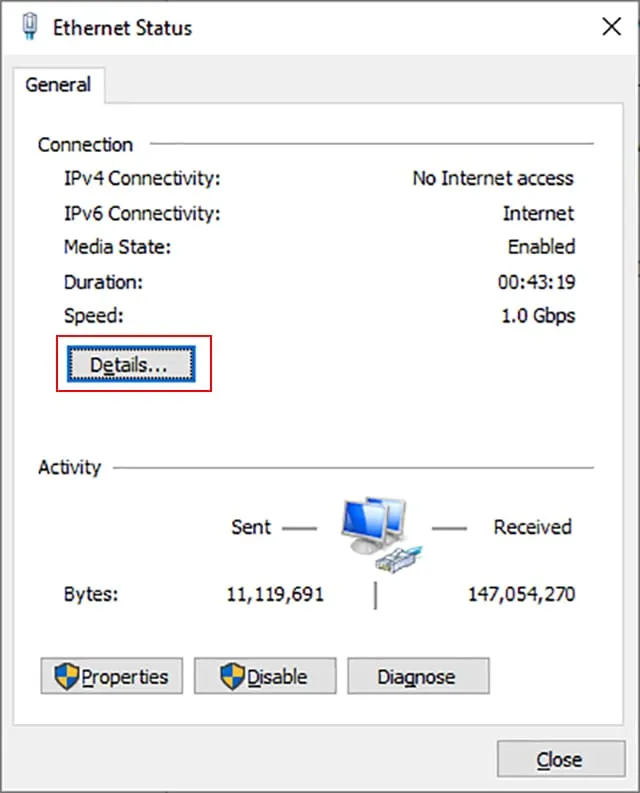The width and height of the screenshot is (640, 793).
Task: Click the Ethernet Status title text
Action: click(x=123, y=27)
